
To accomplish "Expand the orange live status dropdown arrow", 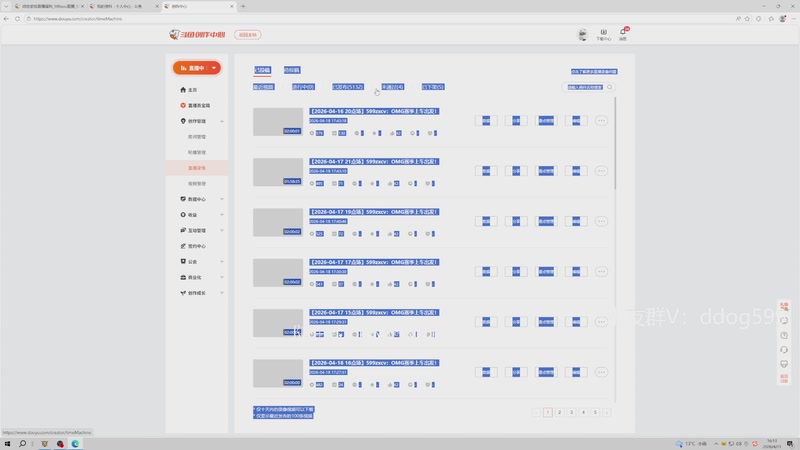I will (214, 68).
